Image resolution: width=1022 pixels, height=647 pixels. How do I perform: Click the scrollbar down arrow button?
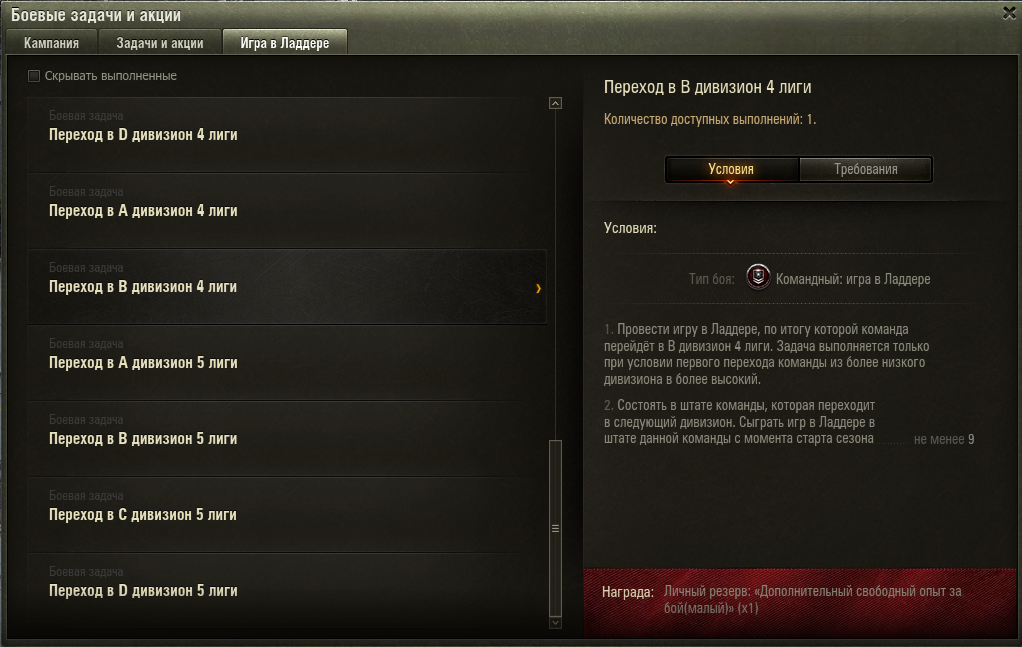pyautogui.click(x=555, y=623)
